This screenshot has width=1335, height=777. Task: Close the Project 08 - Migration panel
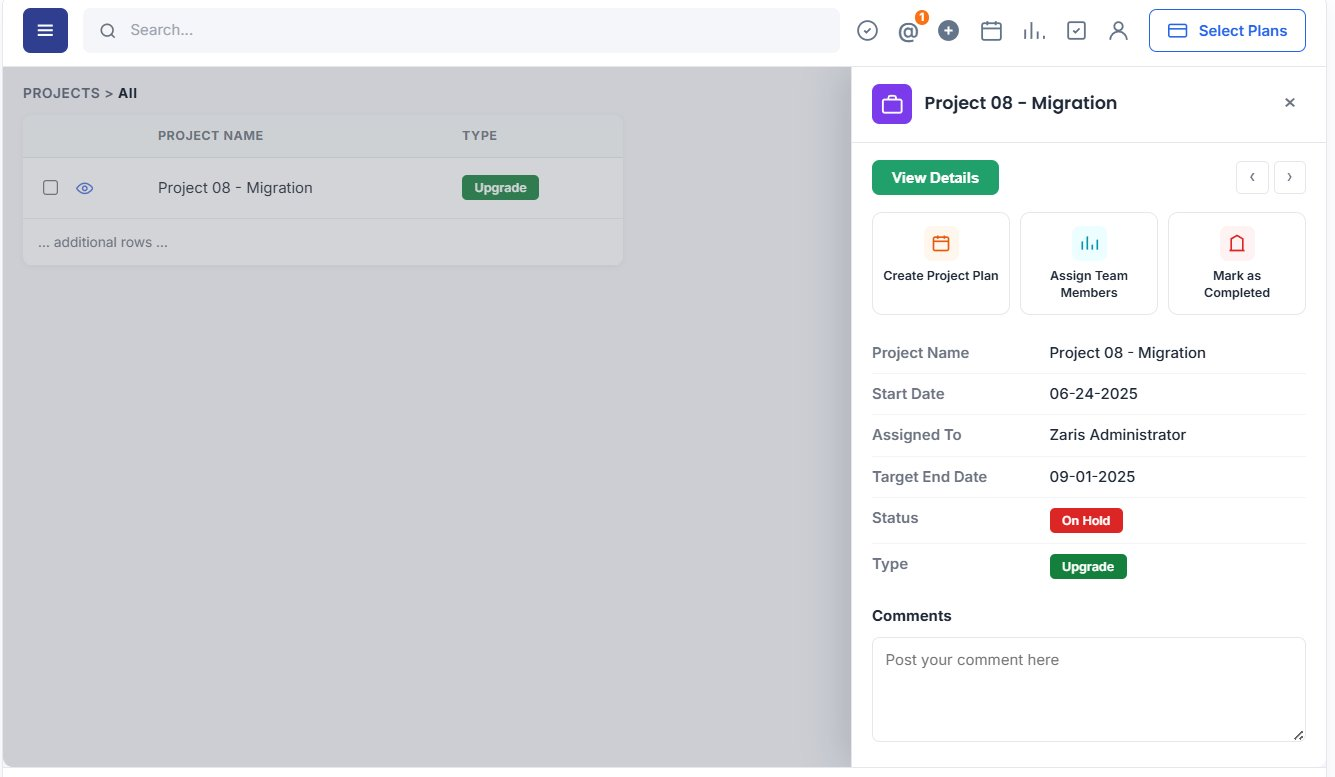click(x=1290, y=103)
